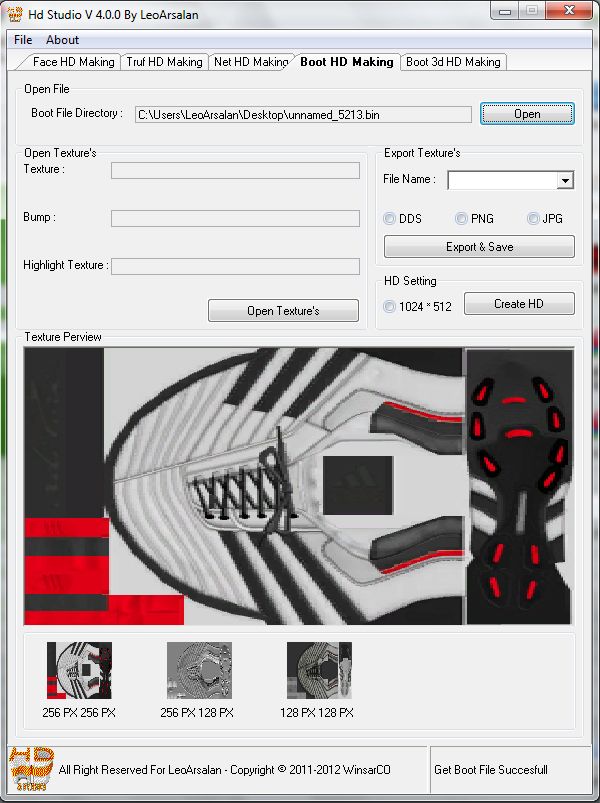
Task: Switch to Net HD Making tab
Action: [250, 62]
